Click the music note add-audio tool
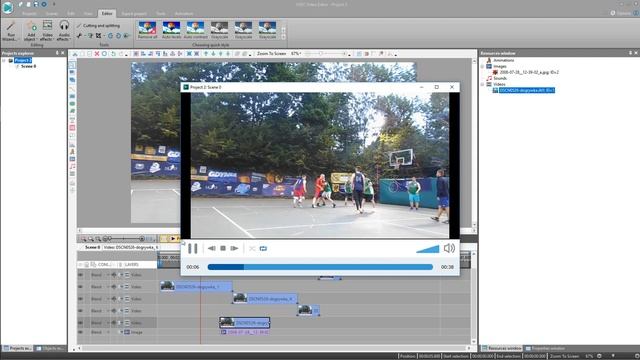 [72, 167]
